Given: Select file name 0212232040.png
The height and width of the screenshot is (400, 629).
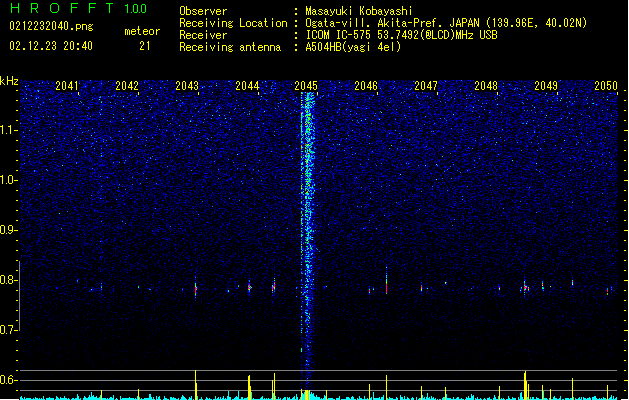Looking at the screenshot, I should [x=51, y=26].
